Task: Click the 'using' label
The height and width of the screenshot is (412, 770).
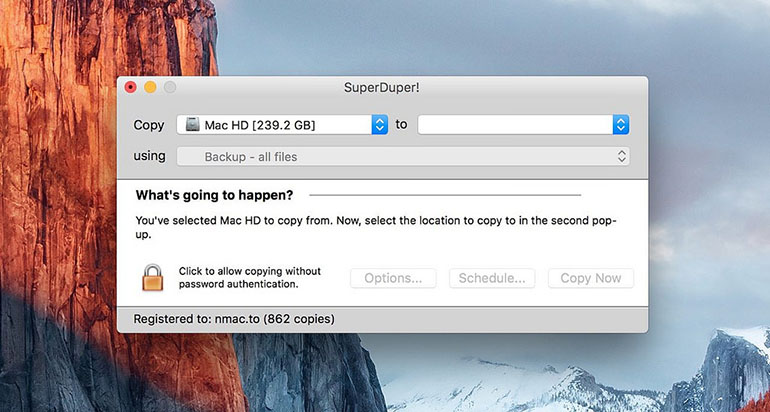Action: [149, 156]
